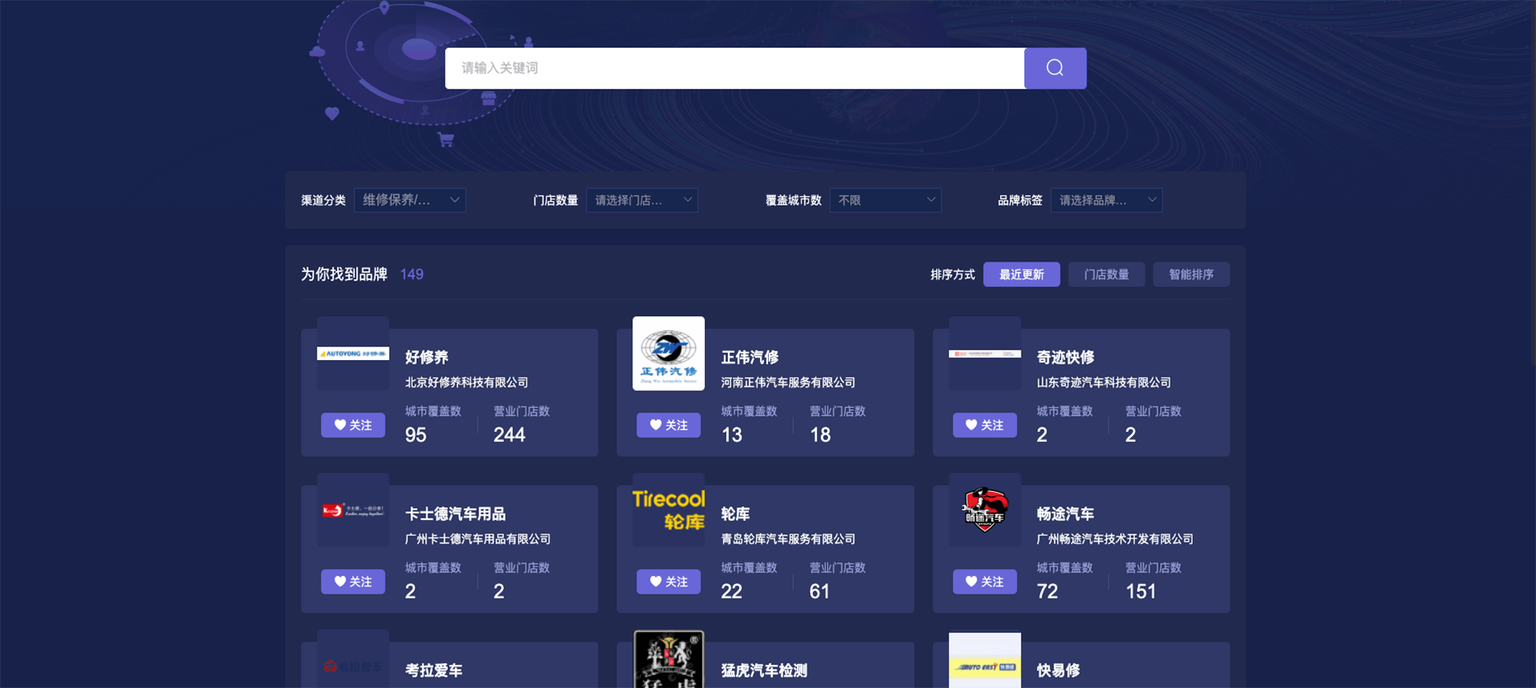Click the magnifier search button

coord(1055,68)
